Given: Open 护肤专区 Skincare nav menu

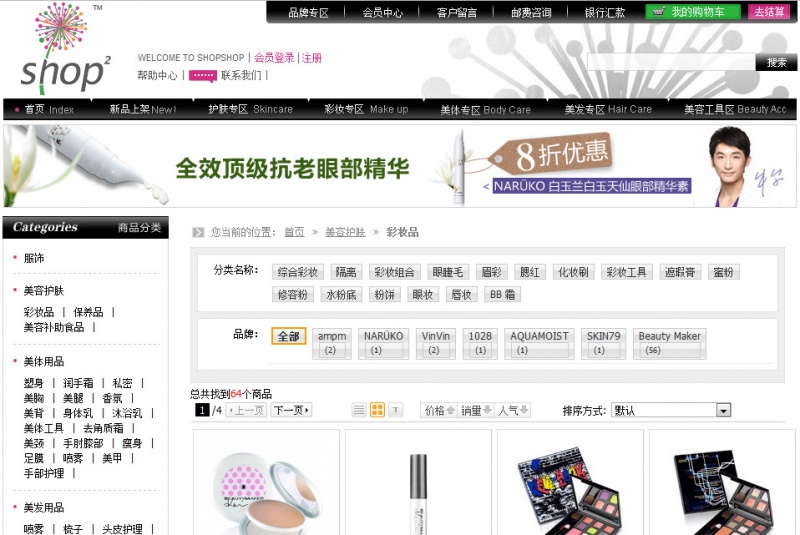Looking at the screenshot, I should click(x=250, y=109).
